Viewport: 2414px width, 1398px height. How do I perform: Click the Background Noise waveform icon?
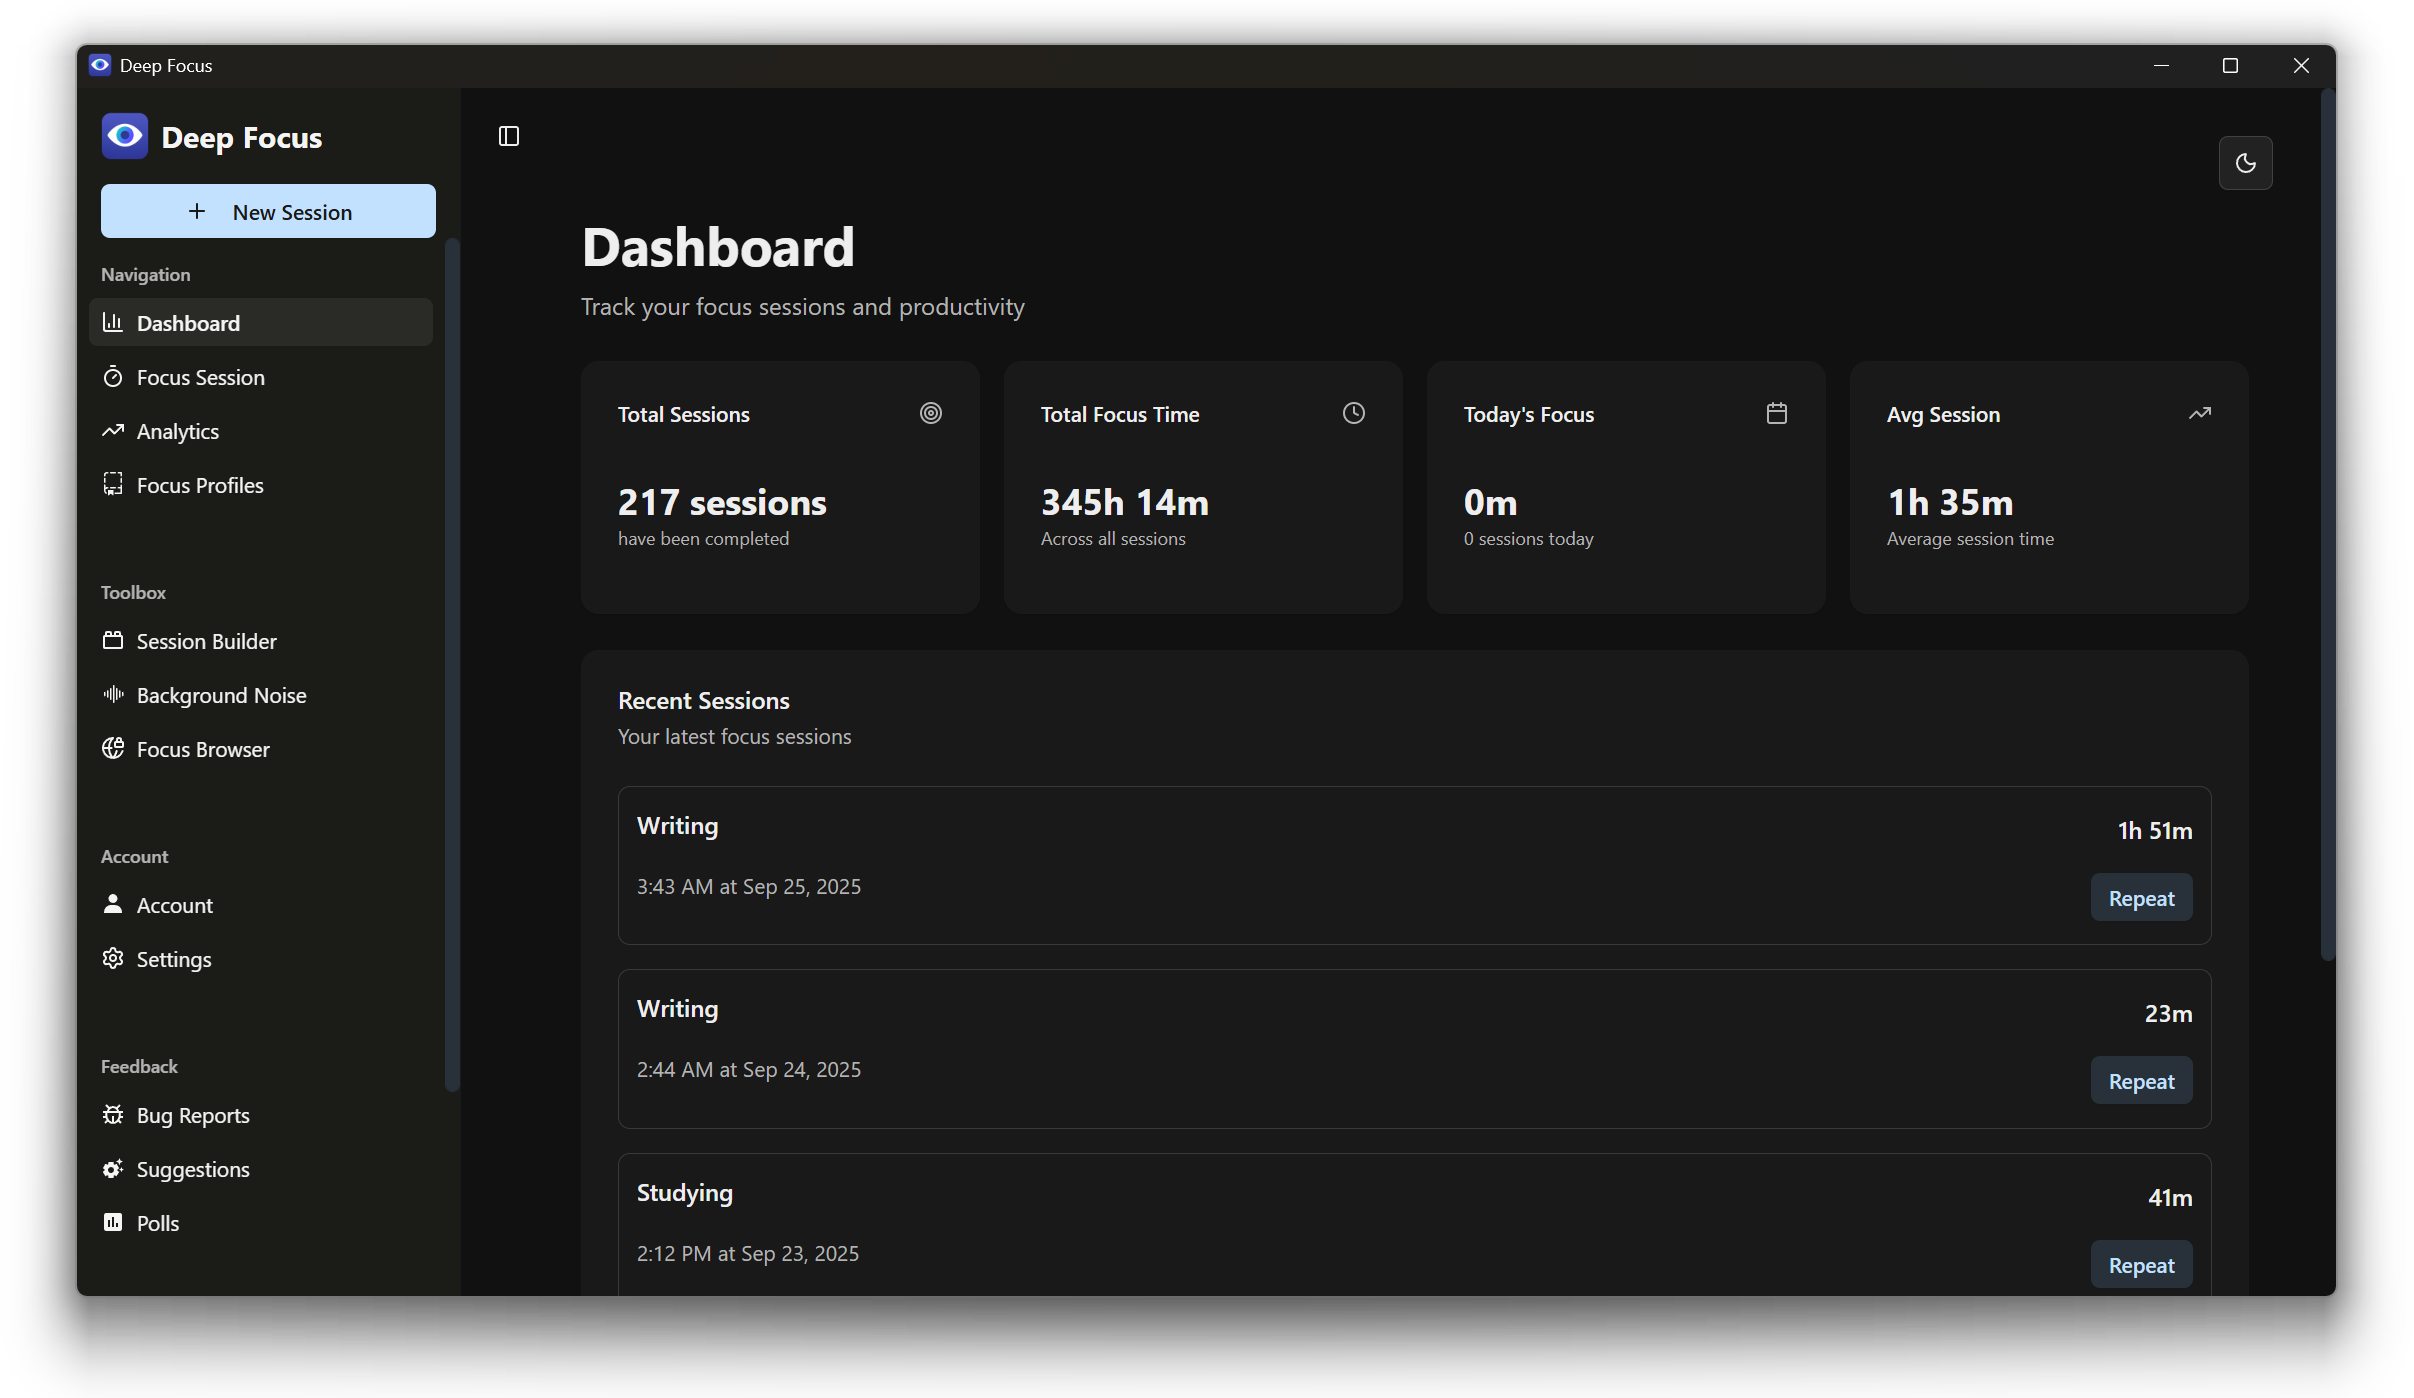point(113,694)
